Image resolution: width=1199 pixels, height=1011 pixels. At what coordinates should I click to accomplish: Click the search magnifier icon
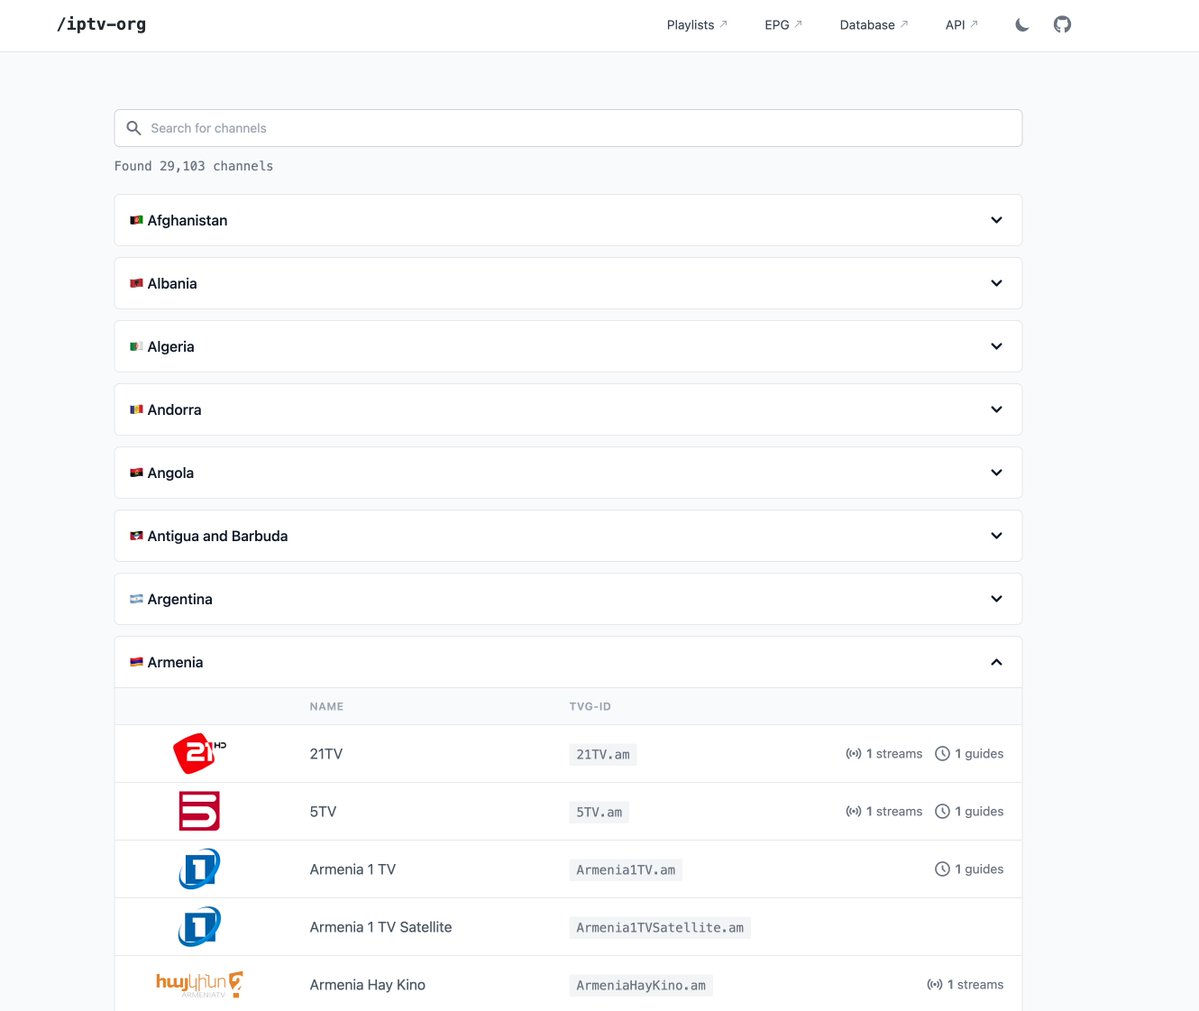pos(134,128)
